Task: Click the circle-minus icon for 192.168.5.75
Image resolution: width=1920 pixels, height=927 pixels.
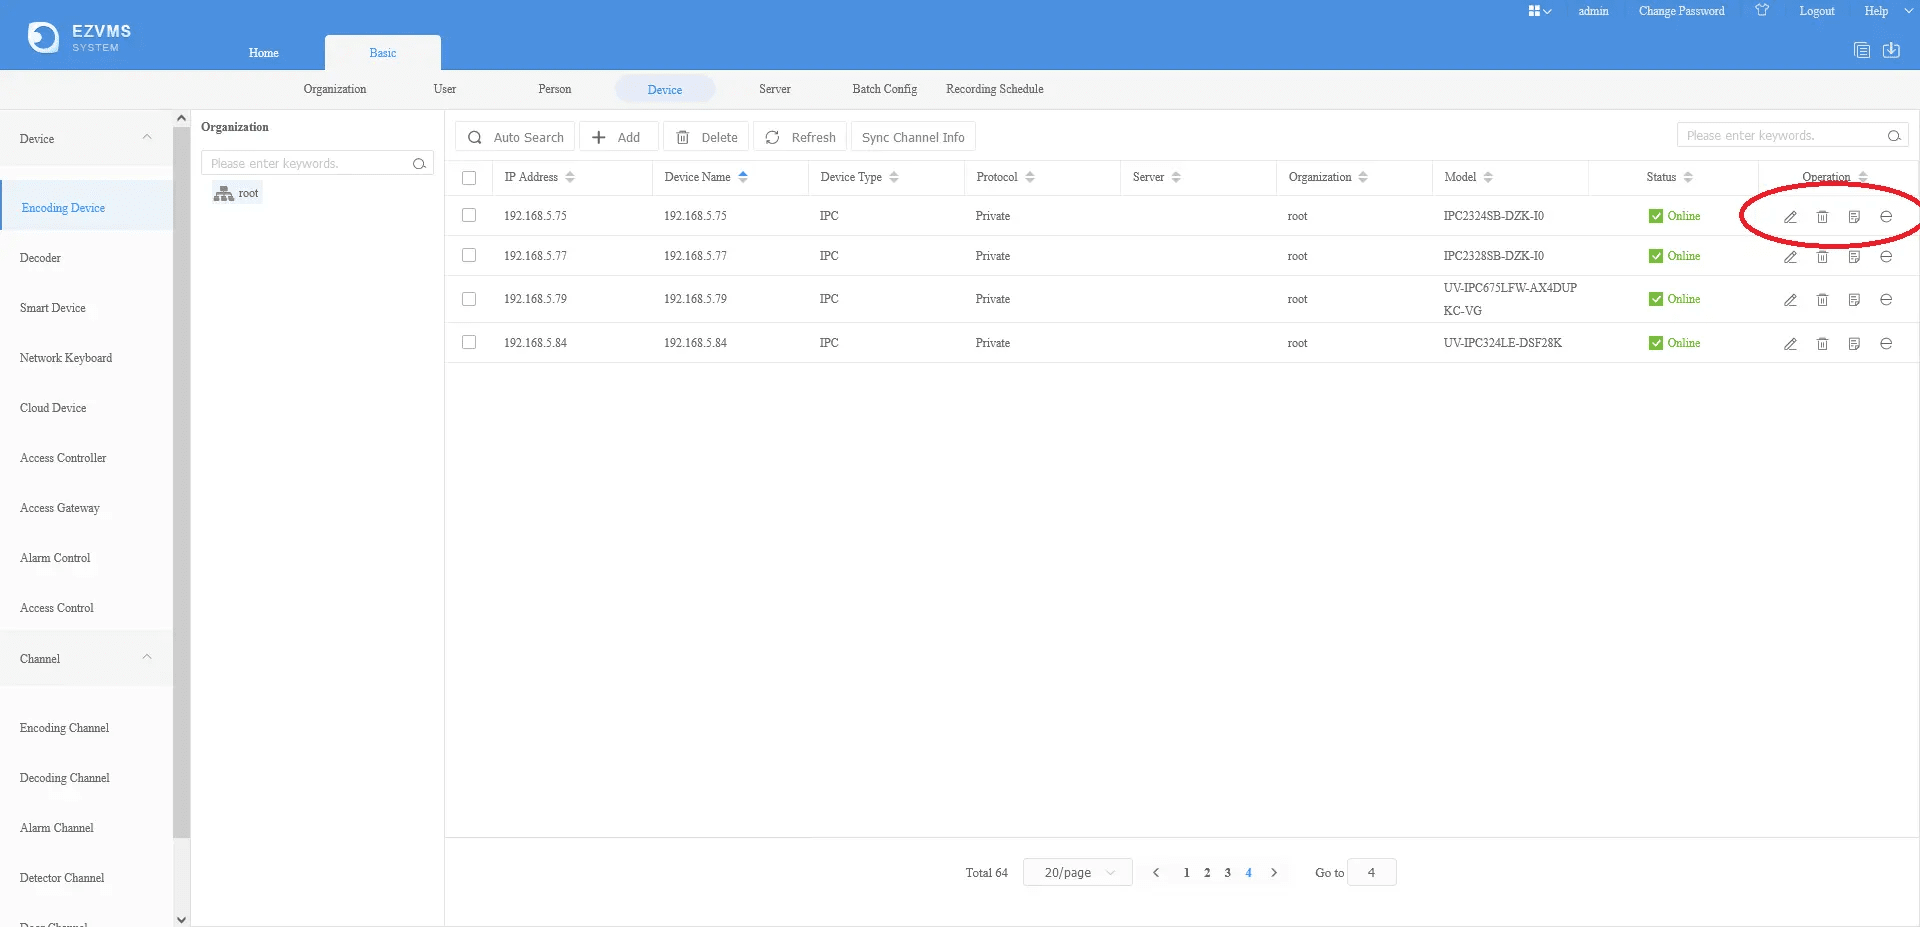Action: click(x=1886, y=216)
